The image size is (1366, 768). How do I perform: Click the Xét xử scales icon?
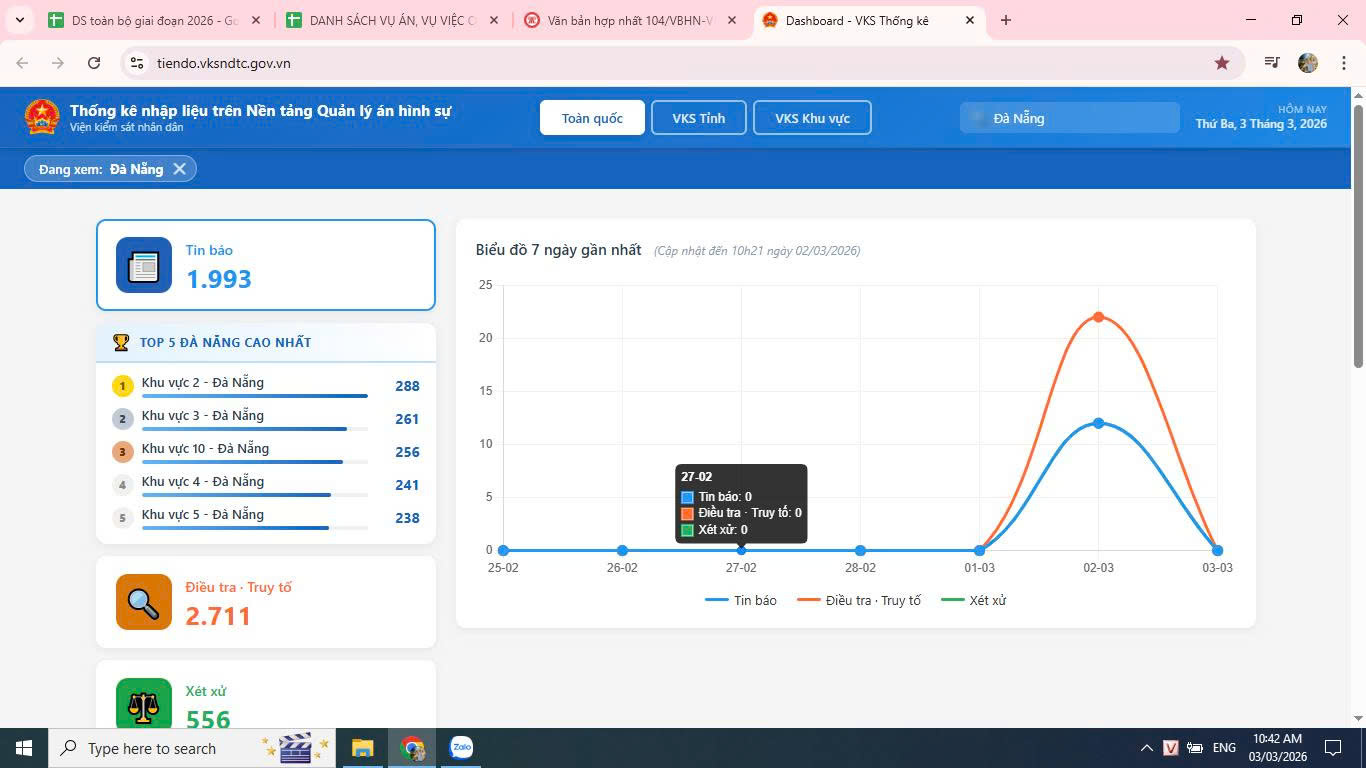144,704
